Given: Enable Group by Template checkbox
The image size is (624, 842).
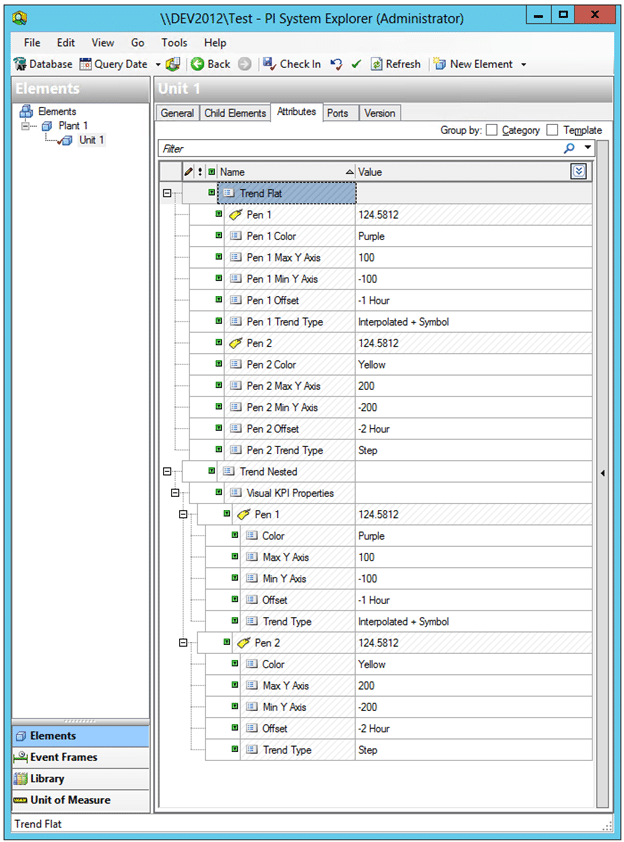Looking at the screenshot, I should click(553, 130).
